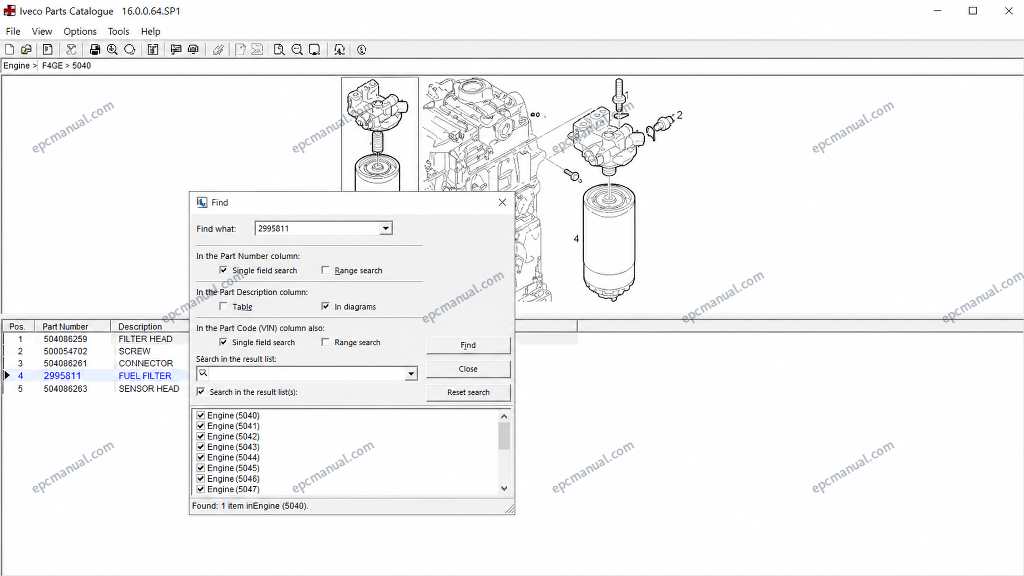This screenshot has height=576, width=1024.
Task: Click the New blank document toolbar icon
Action: coord(10,50)
